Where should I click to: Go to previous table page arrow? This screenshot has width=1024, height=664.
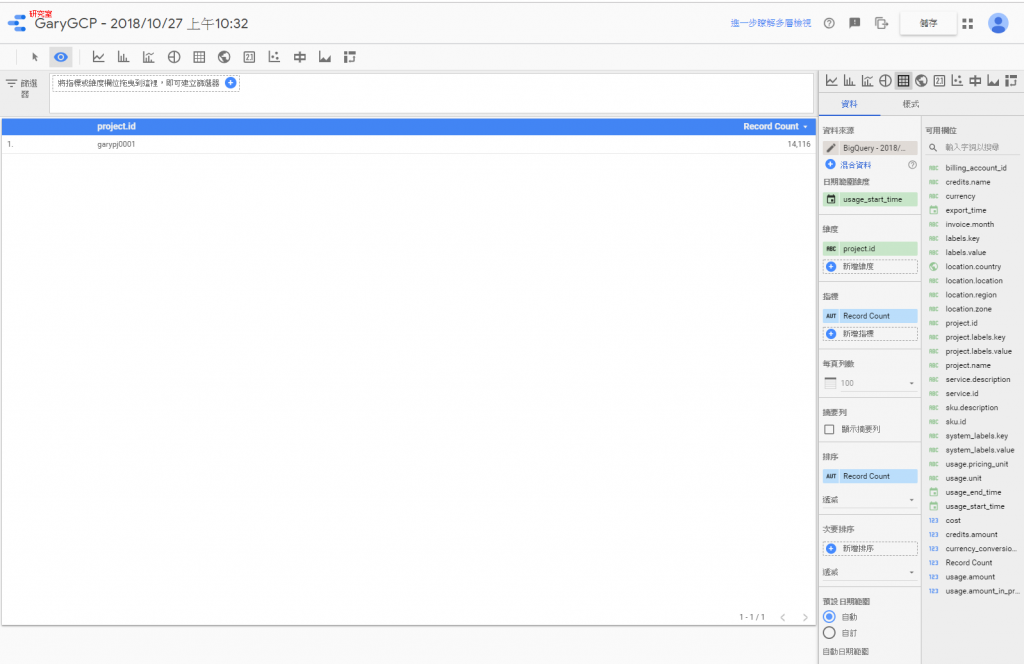pos(783,618)
